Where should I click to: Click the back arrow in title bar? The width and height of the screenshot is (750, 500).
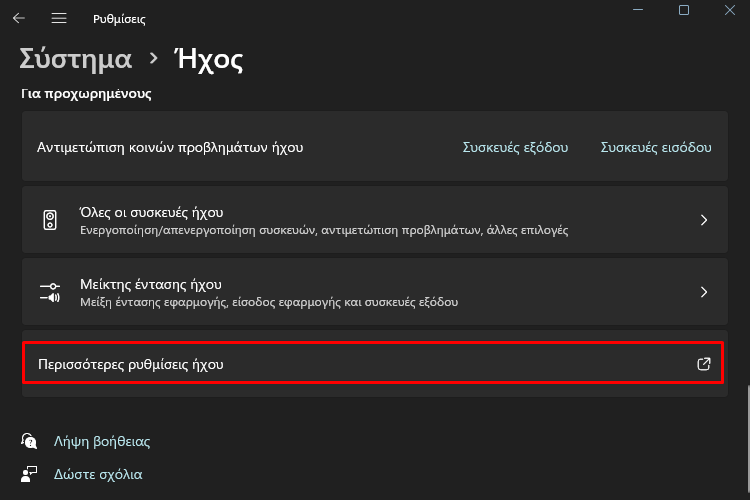[x=19, y=19]
